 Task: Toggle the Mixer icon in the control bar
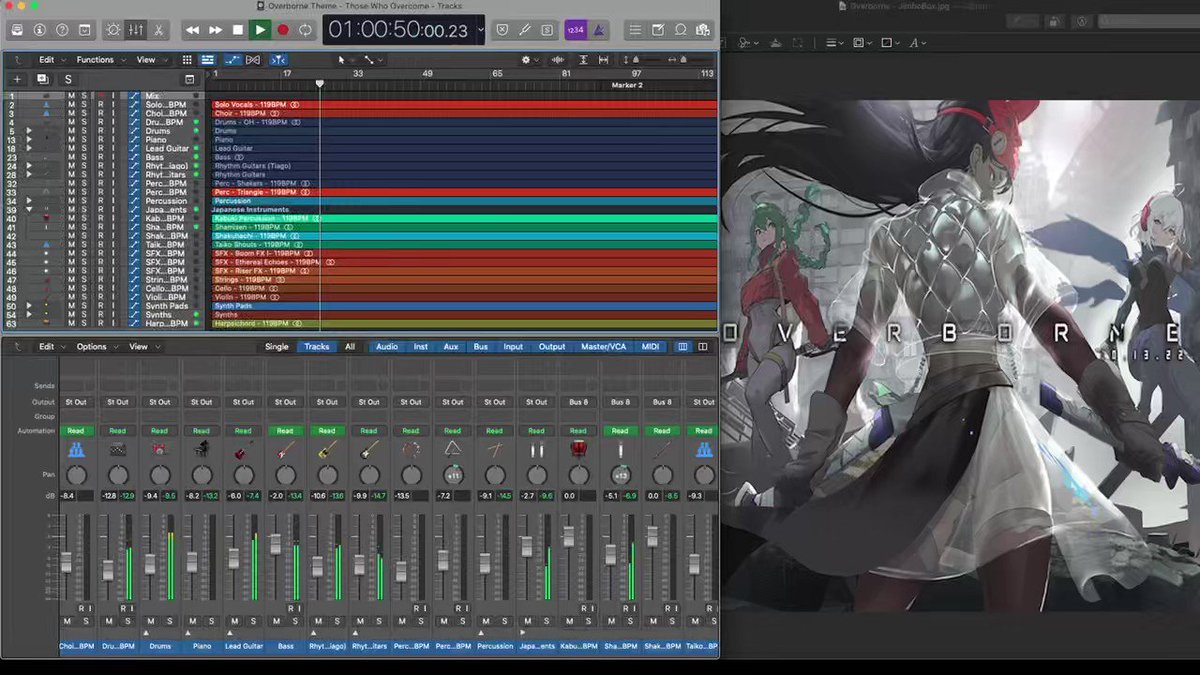(x=136, y=30)
